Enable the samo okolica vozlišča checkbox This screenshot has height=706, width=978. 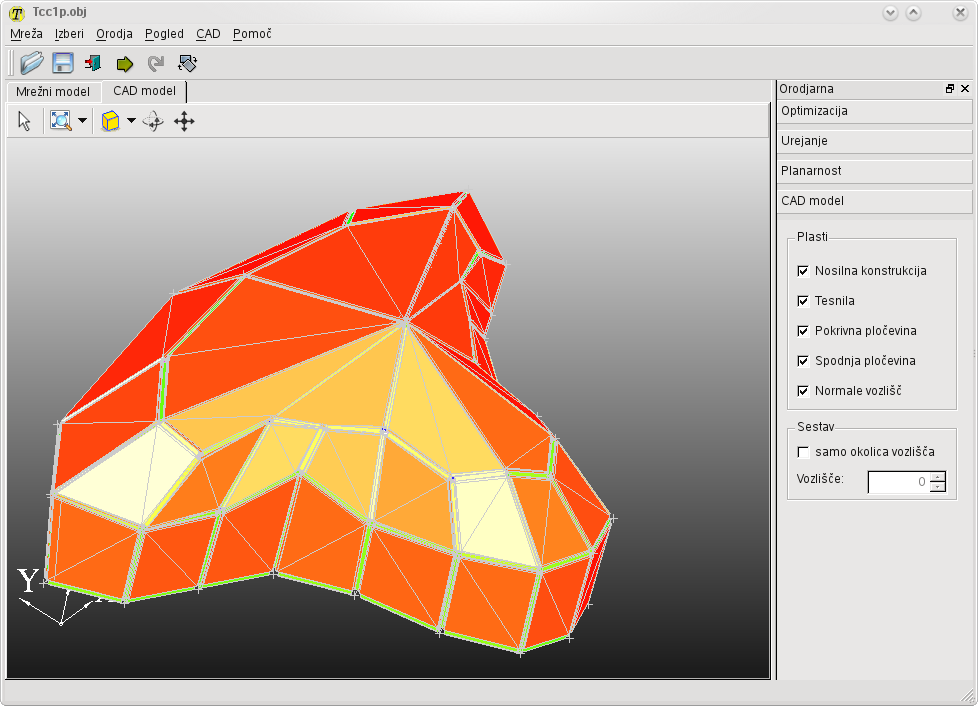(x=803, y=452)
